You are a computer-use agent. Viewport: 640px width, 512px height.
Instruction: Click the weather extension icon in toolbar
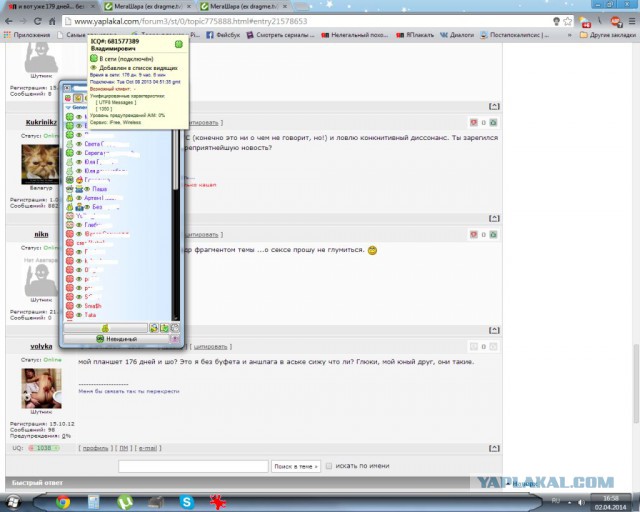tap(585, 22)
